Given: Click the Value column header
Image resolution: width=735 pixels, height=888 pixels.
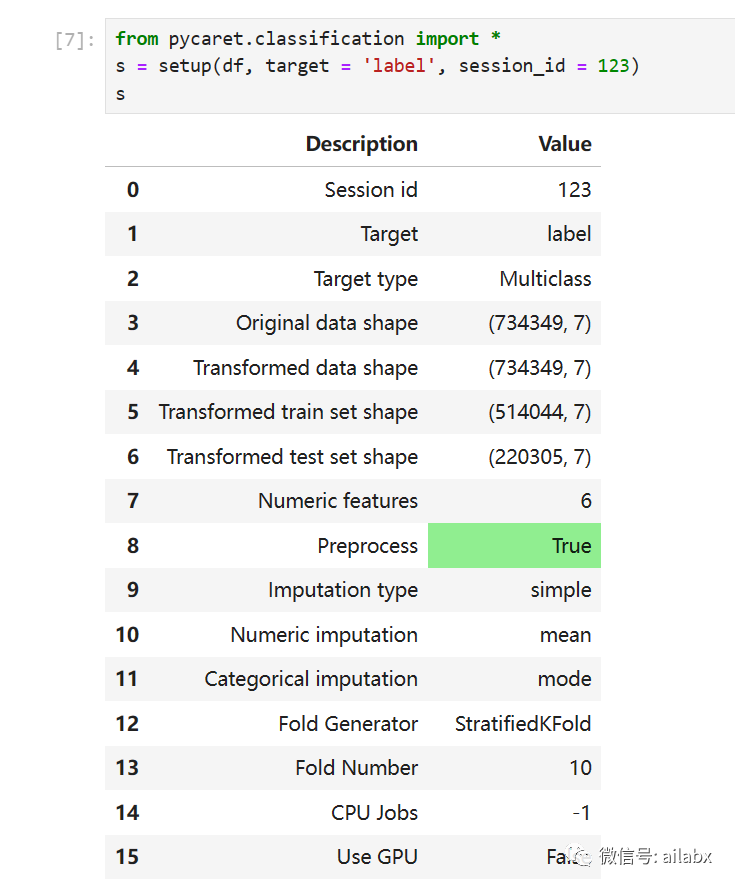Looking at the screenshot, I should coord(565,144).
